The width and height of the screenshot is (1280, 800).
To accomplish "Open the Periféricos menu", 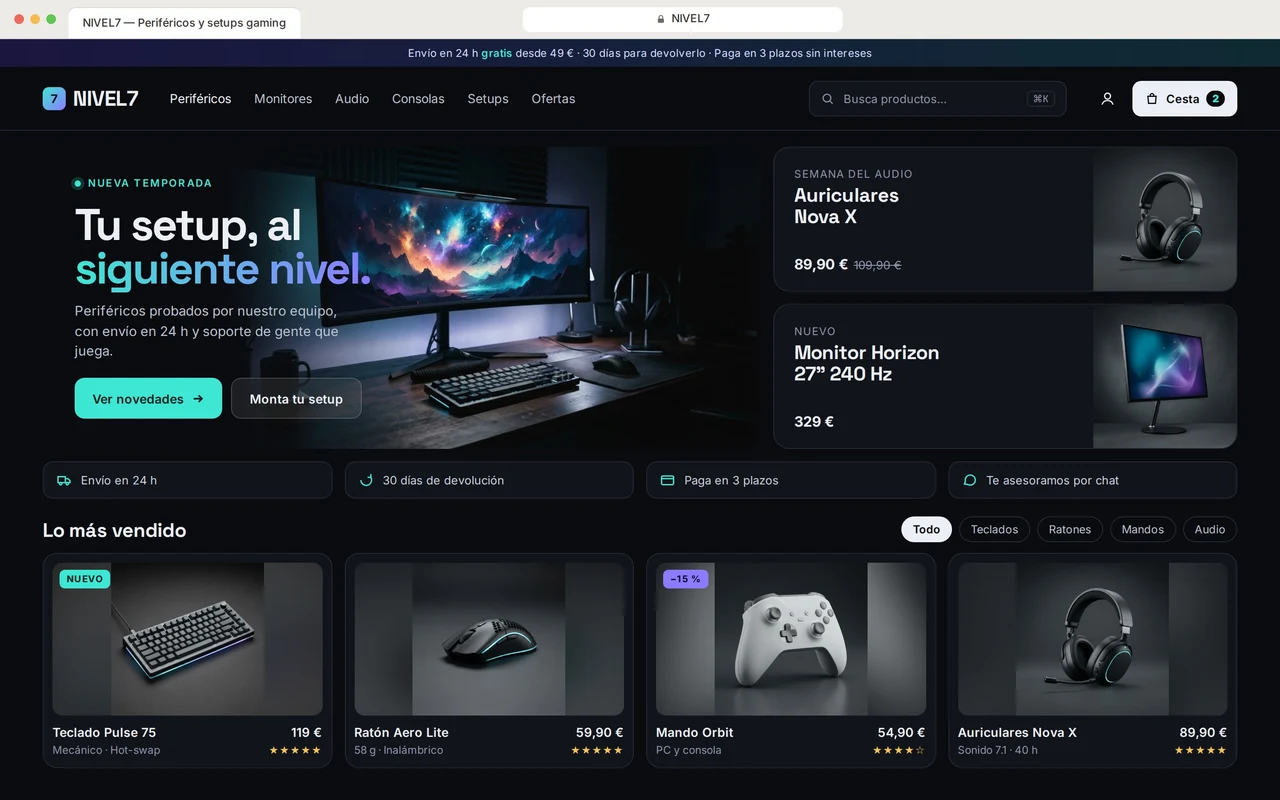I will click(x=200, y=99).
